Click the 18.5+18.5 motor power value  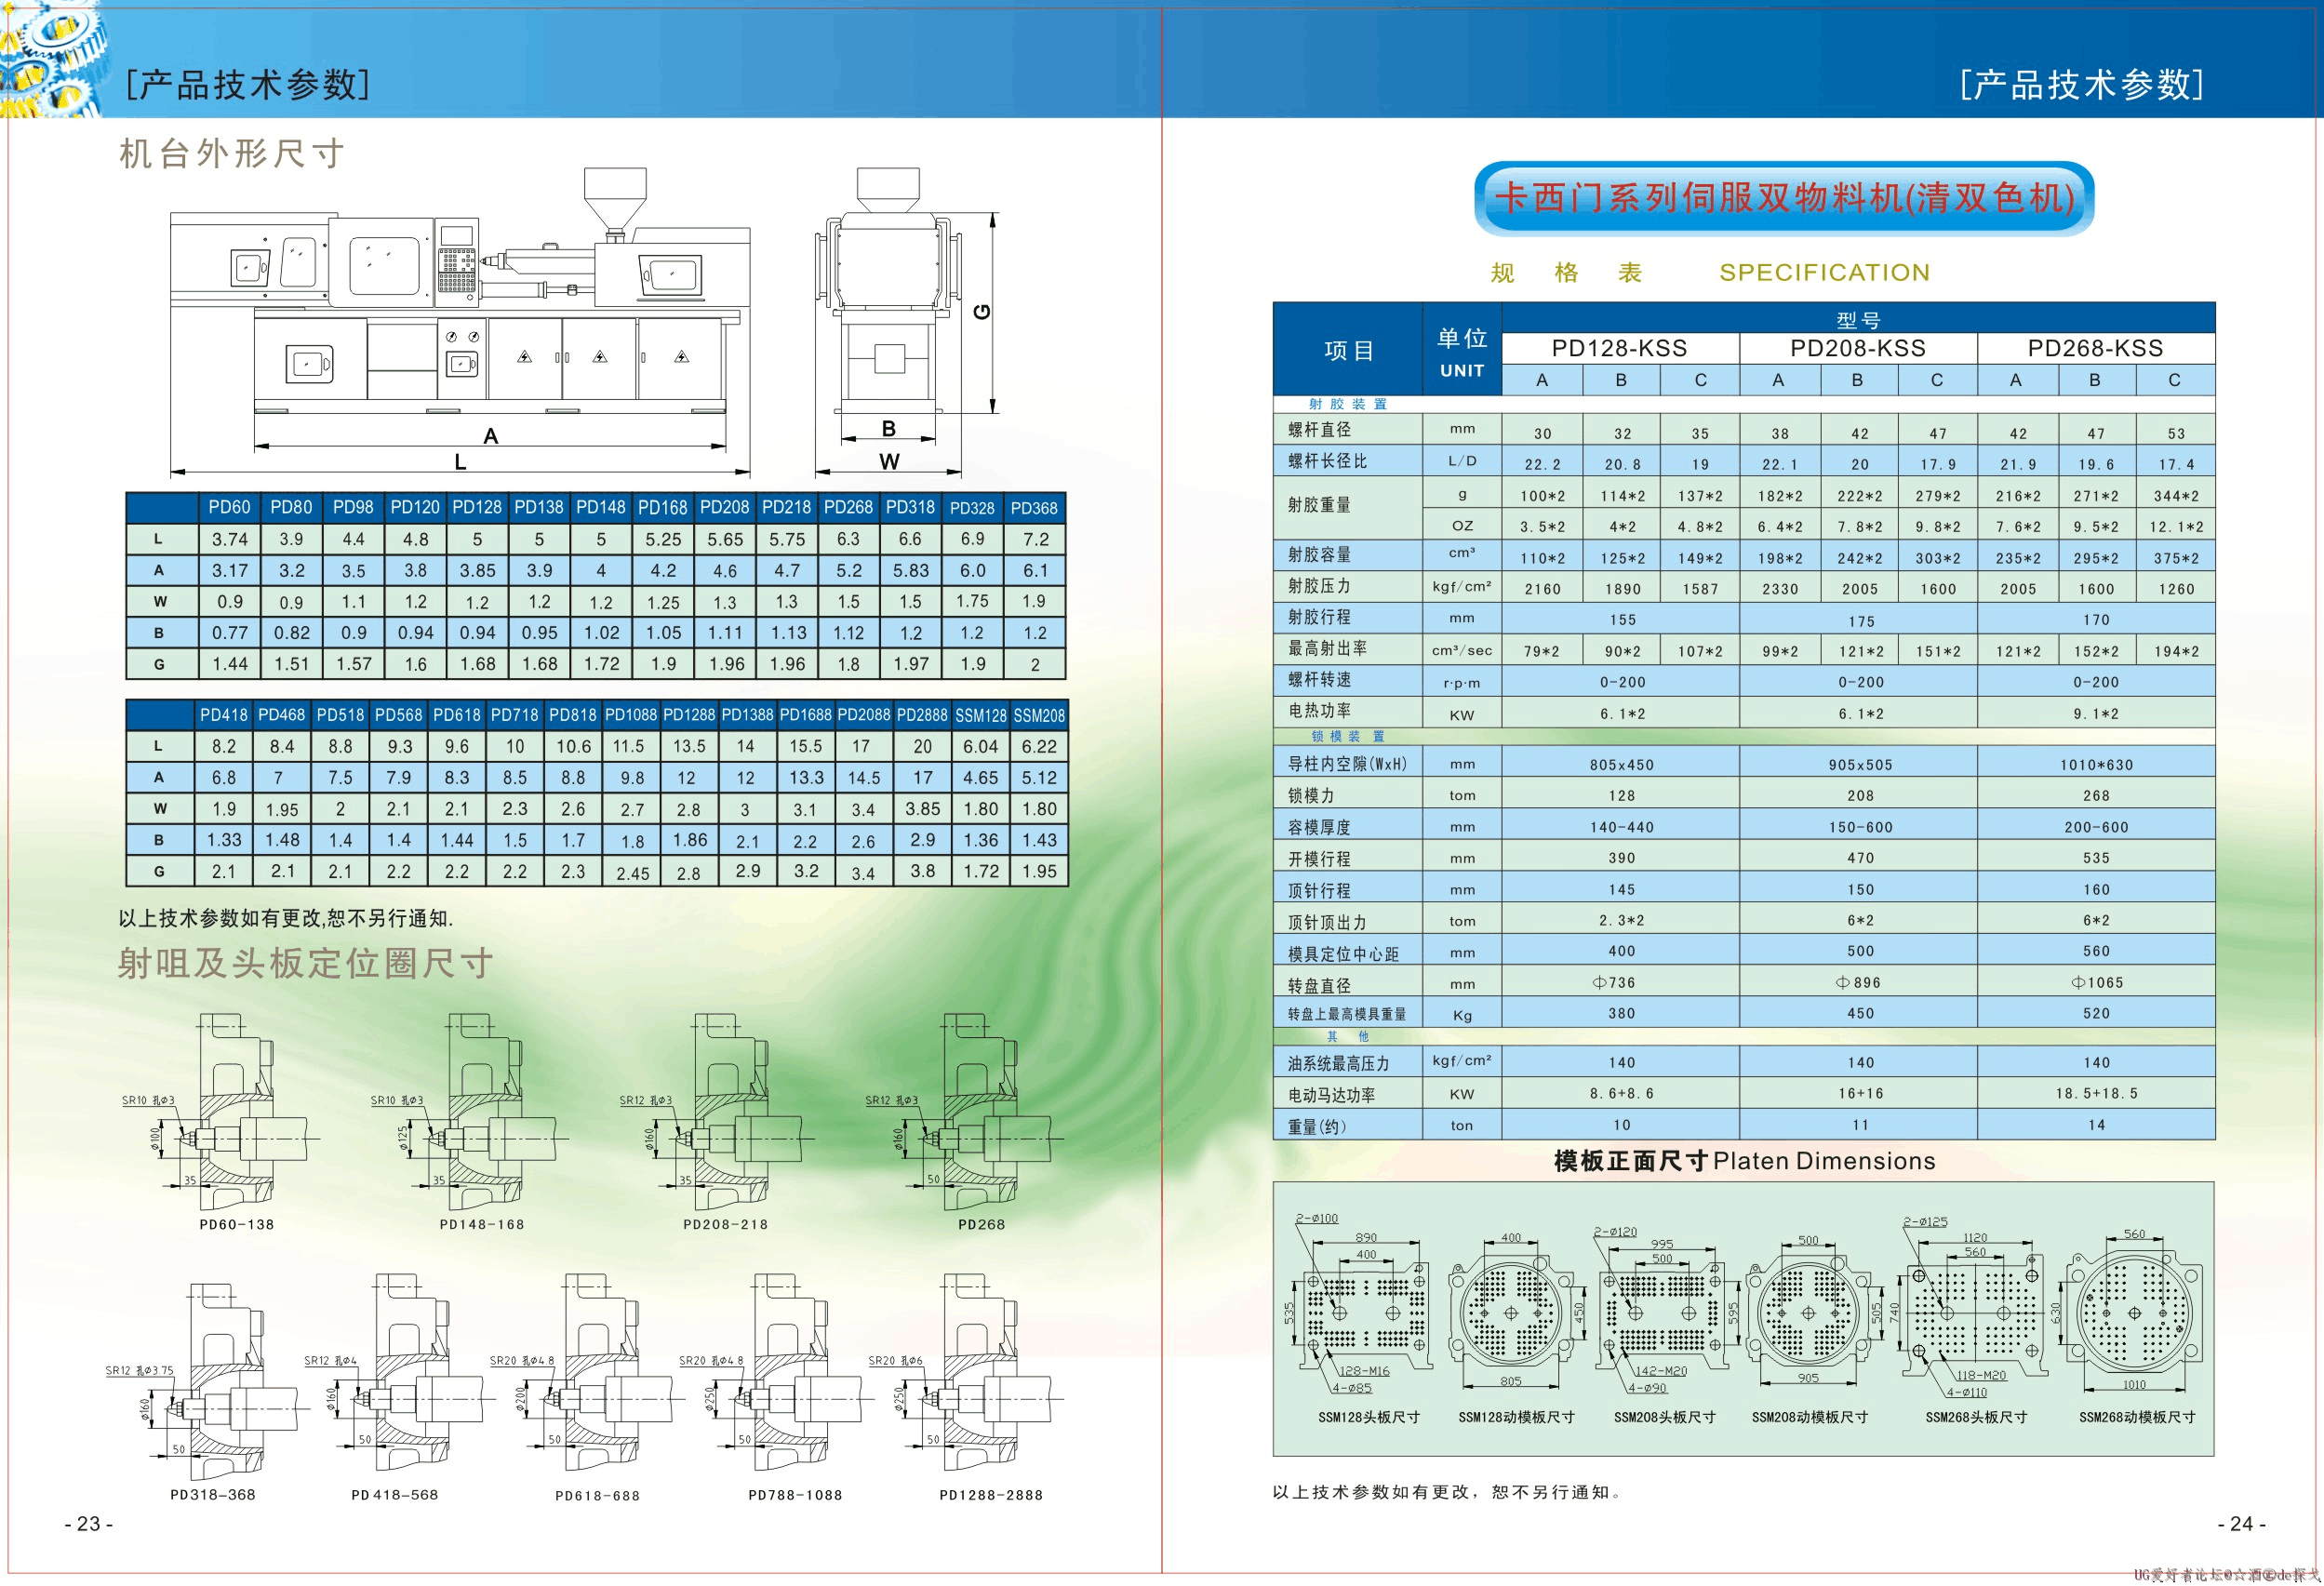(x=2096, y=1093)
